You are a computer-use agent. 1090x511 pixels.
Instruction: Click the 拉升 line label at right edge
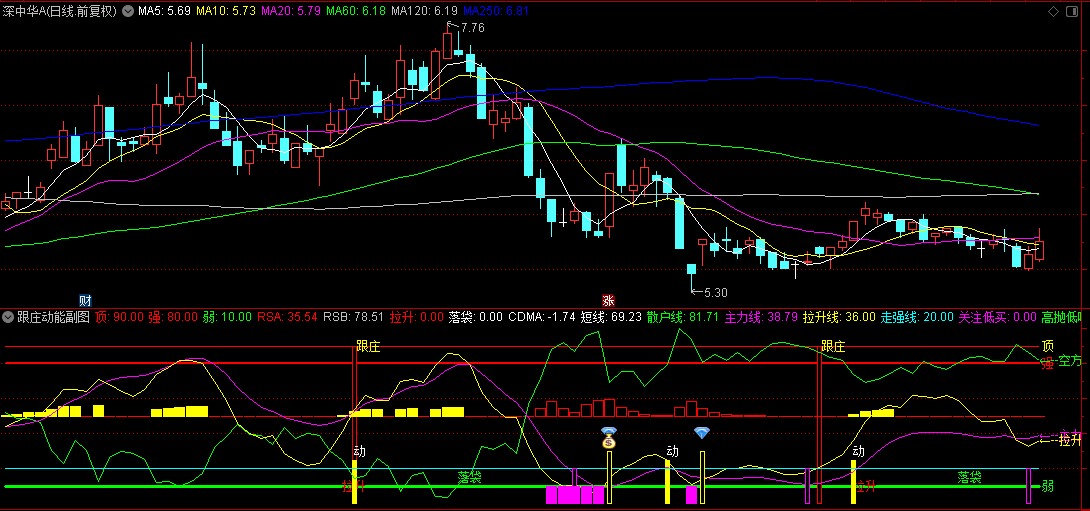click(1071, 439)
